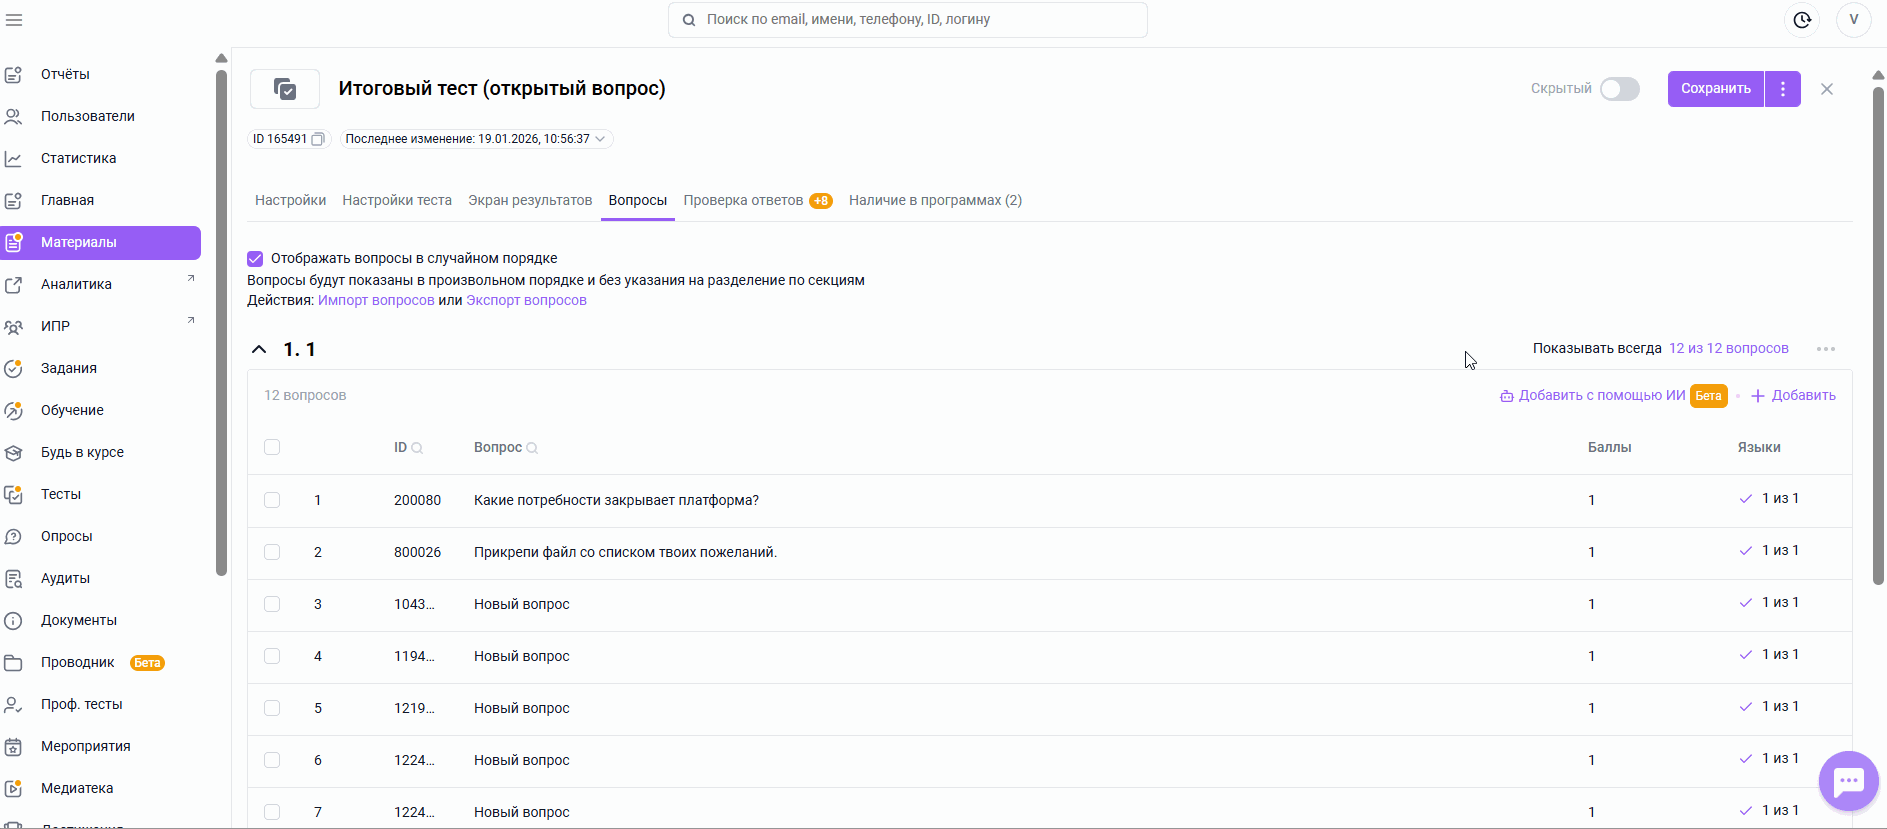Click the Будь в курсе icon
The image size is (1887, 829).
tap(14, 452)
